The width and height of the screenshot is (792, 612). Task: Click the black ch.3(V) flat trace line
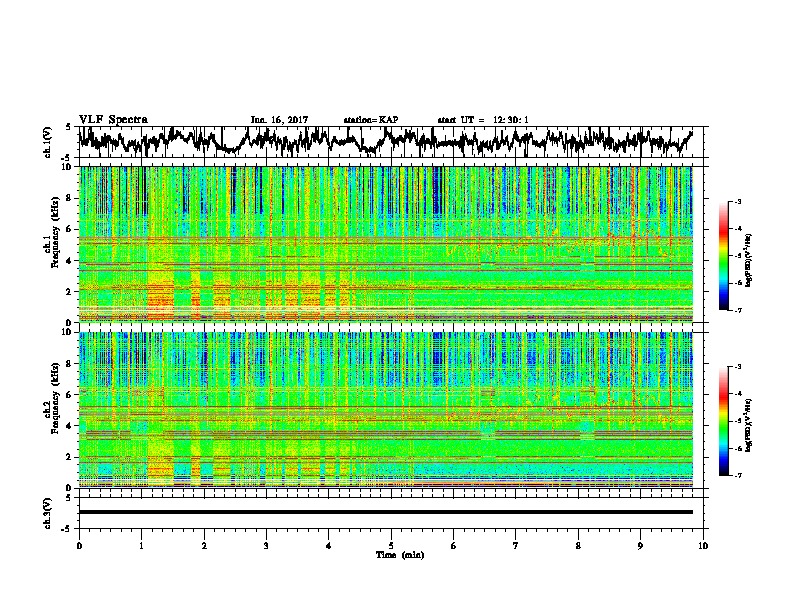pyautogui.click(x=385, y=512)
